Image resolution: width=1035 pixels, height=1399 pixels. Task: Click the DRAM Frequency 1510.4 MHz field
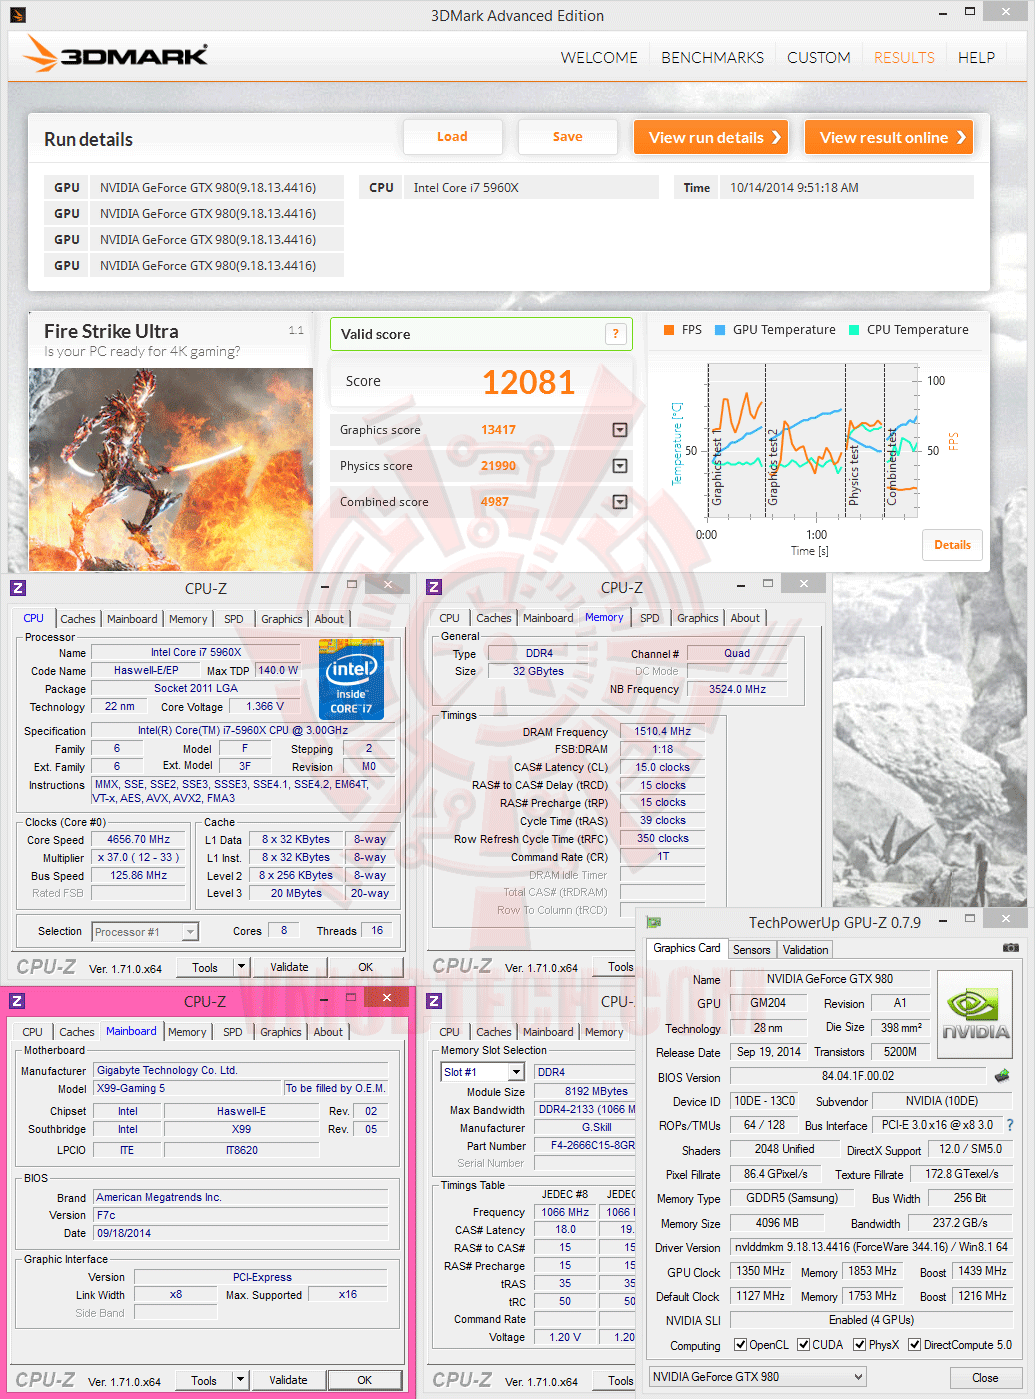tap(662, 731)
